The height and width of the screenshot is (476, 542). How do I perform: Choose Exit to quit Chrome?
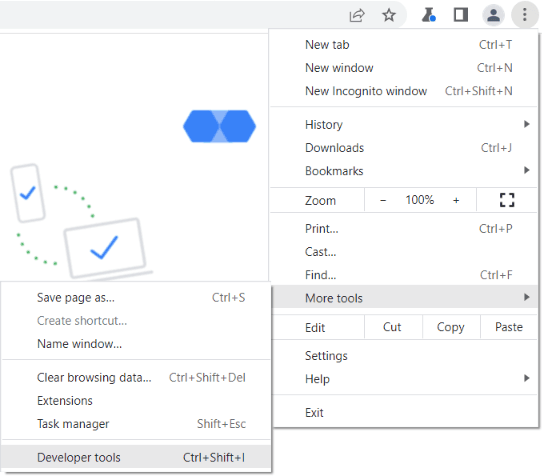[x=404, y=413]
